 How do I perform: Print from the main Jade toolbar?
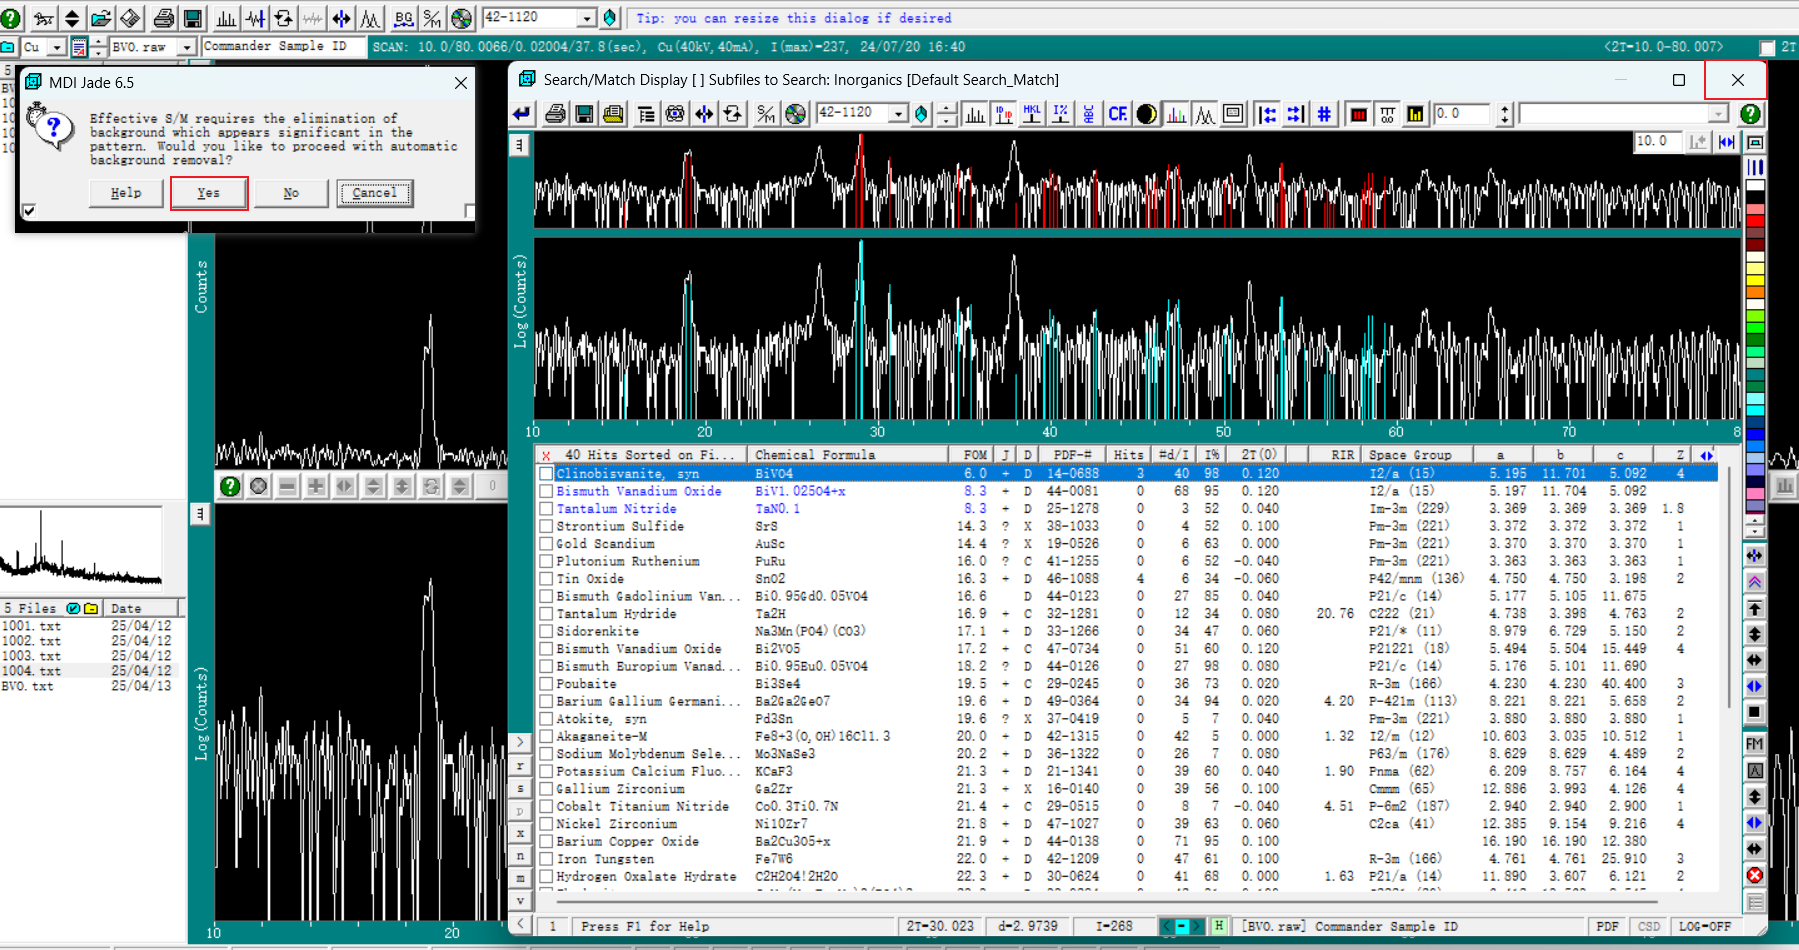164,18
